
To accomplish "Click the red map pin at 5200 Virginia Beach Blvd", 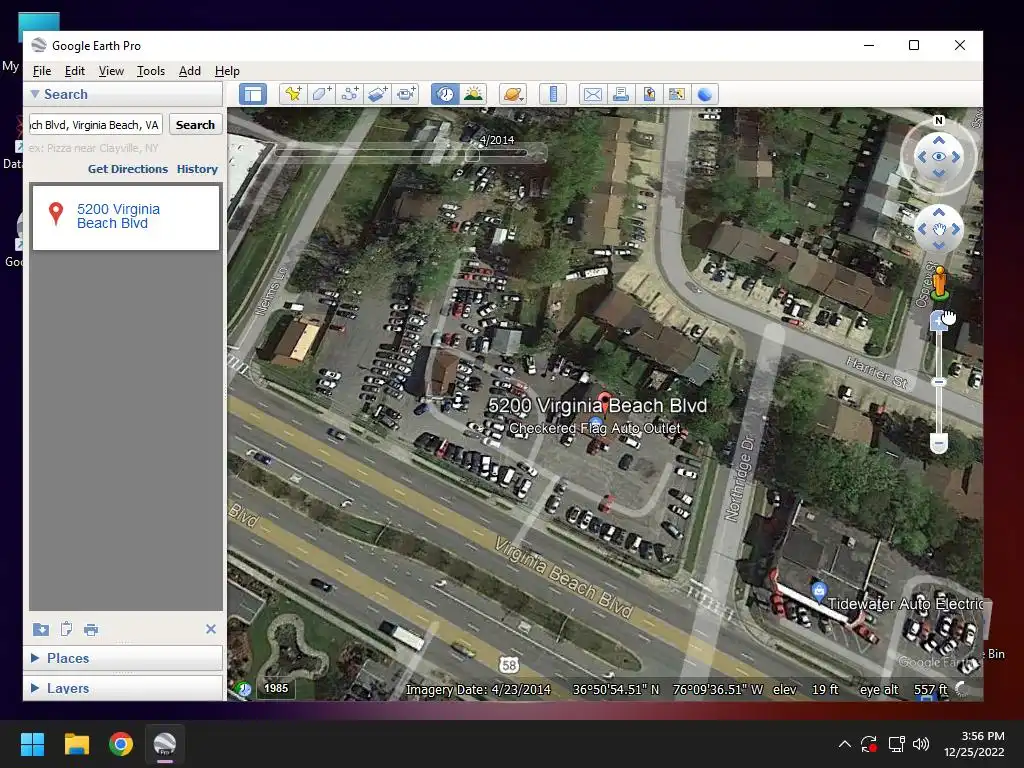I will [x=604, y=400].
